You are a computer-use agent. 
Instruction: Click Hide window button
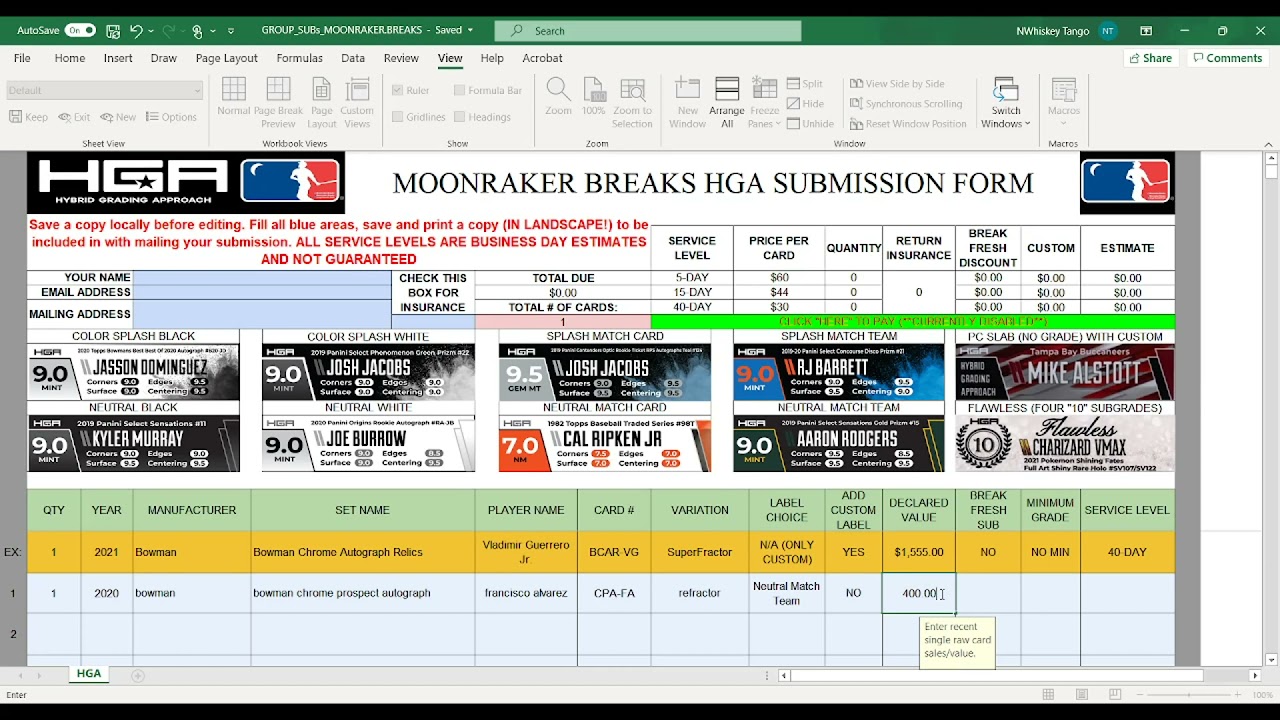(x=805, y=104)
